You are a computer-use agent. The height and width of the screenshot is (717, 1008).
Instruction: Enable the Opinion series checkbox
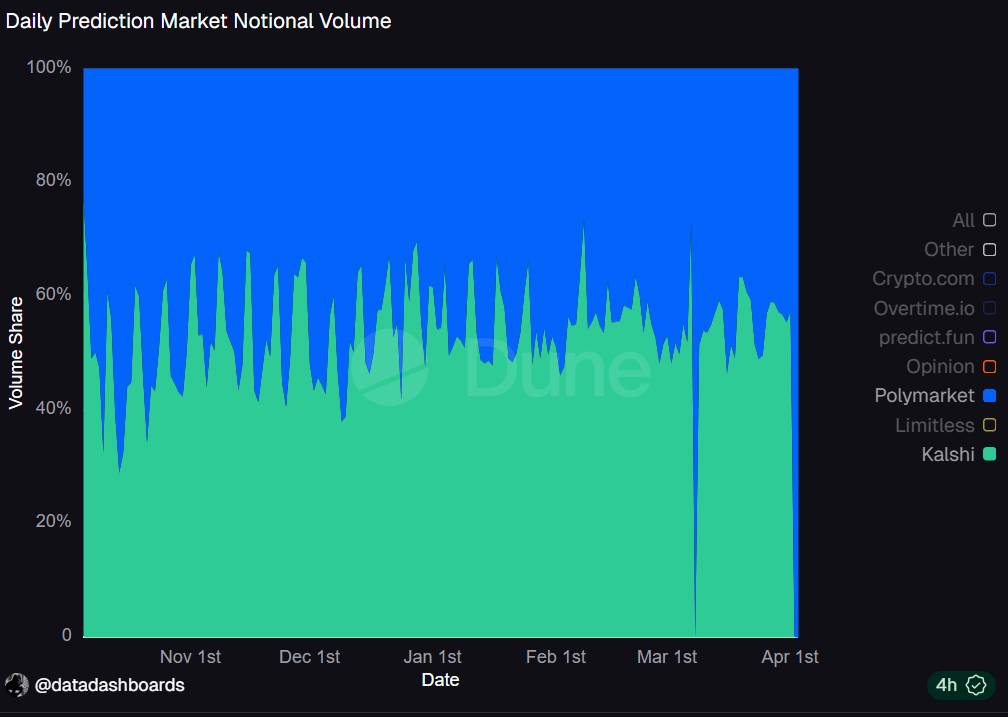coord(989,367)
